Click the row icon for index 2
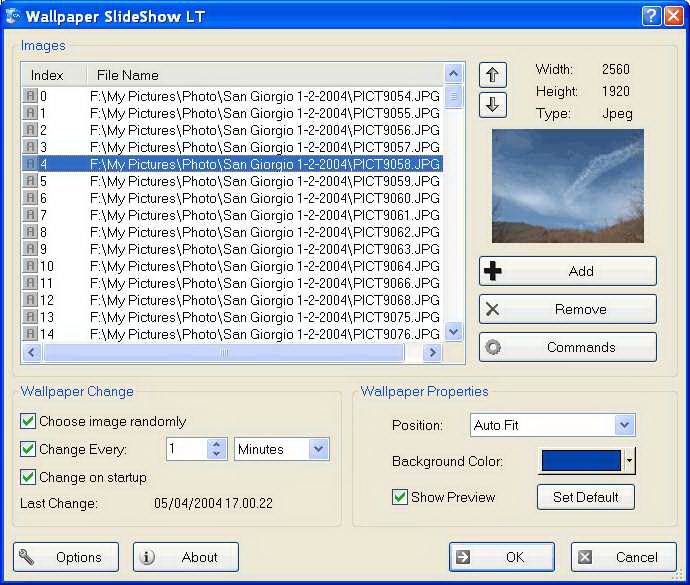 pyautogui.click(x=30, y=130)
